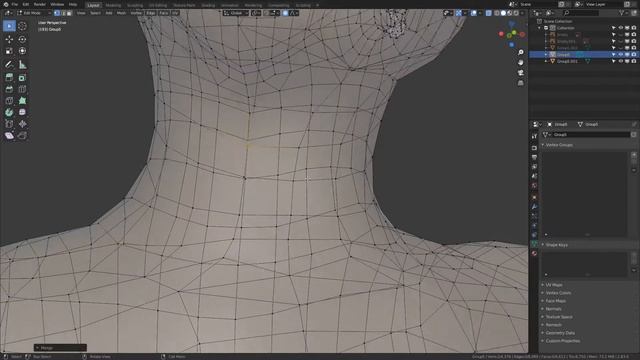Open the Global transform orientation dropdown
The image size is (640, 360).
(x=236, y=13)
